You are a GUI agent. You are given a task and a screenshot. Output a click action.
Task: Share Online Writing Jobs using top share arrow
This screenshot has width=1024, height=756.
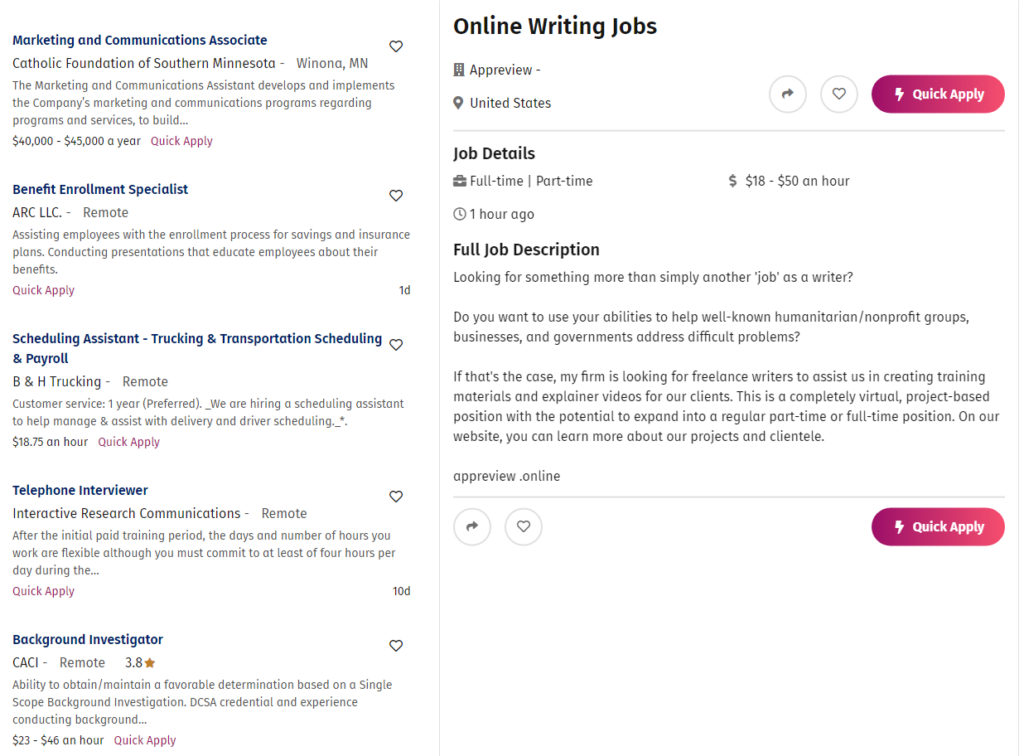pyautogui.click(x=788, y=94)
